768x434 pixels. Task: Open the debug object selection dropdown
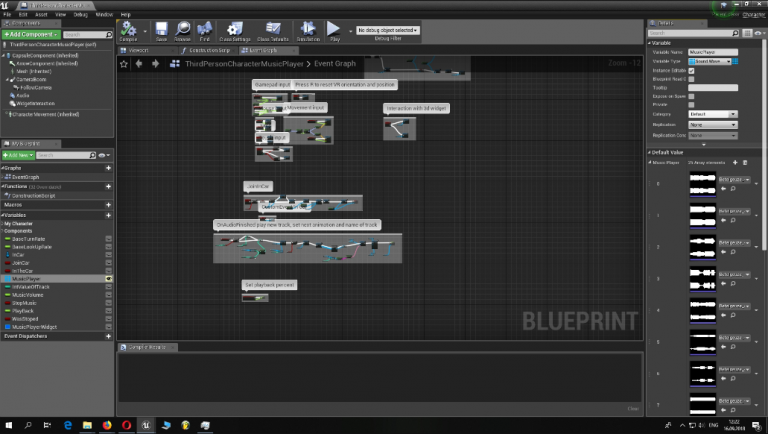387,30
